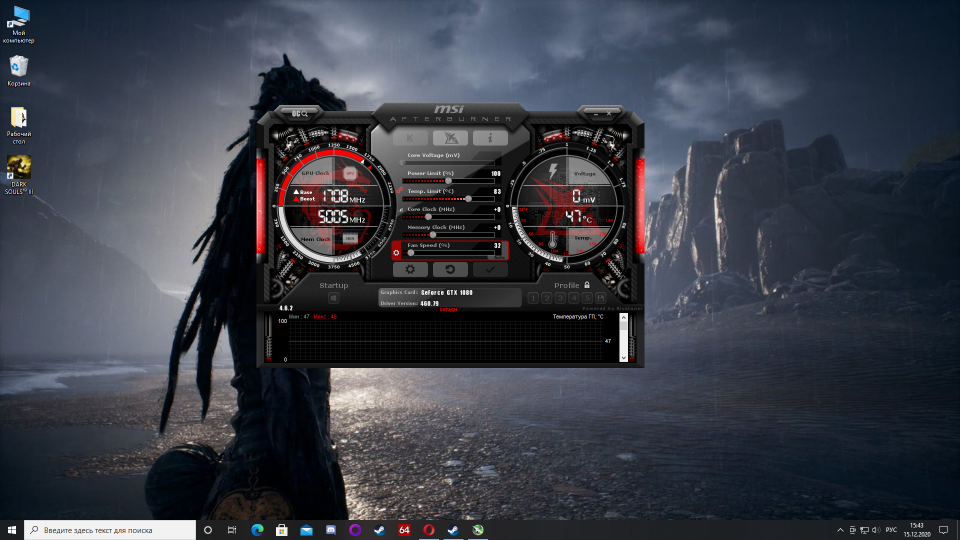This screenshot has width=960, height=540.
Task: Save profile with floppy disk icon
Action: coord(601,298)
